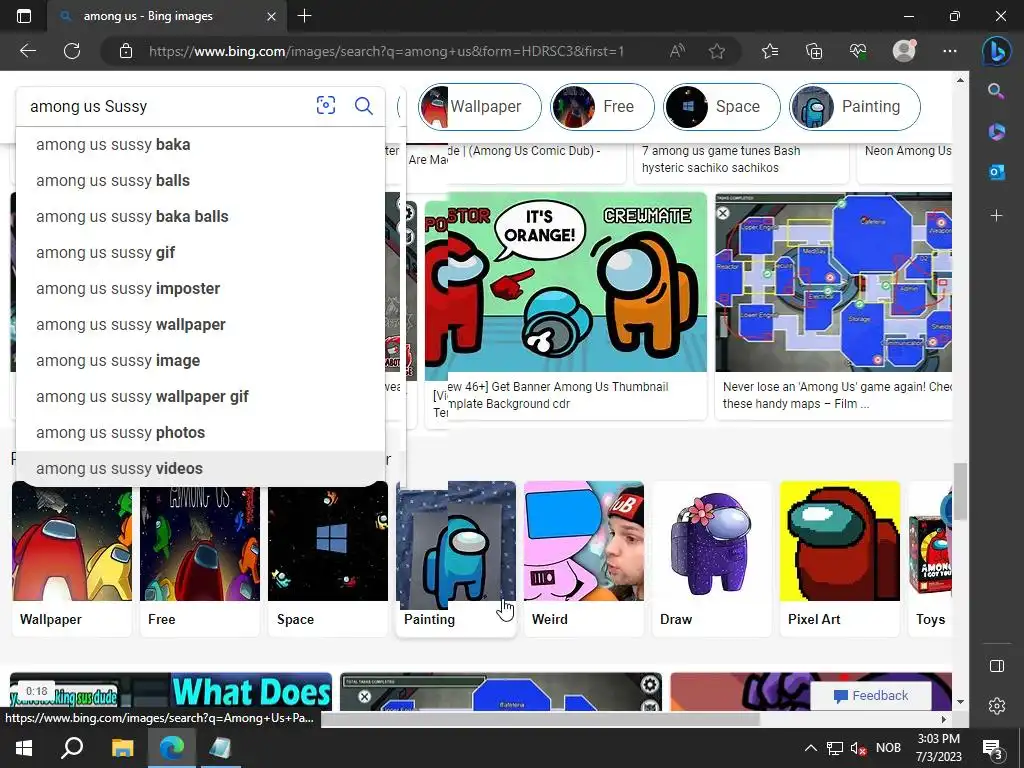The height and width of the screenshot is (768, 1024).
Task: Open the Bing Chat sidebar button
Action: tap(997, 52)
